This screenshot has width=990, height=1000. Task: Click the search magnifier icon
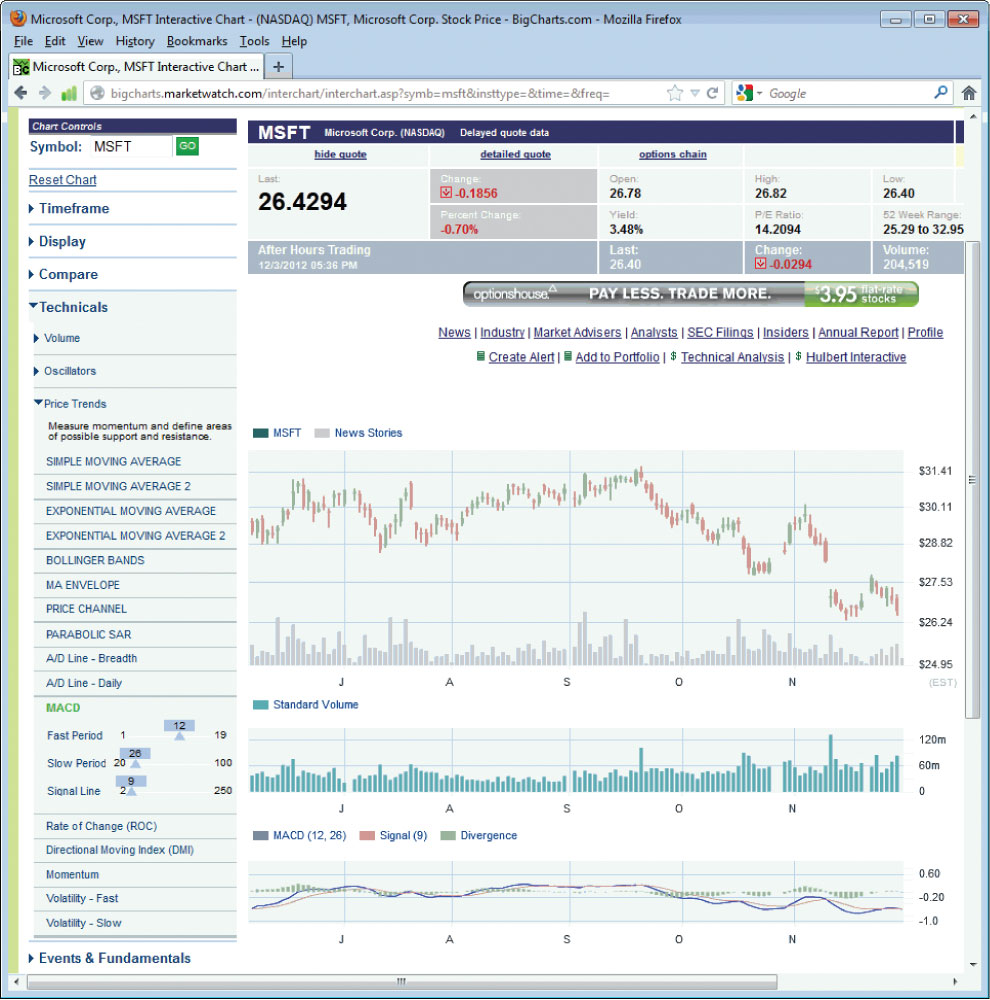tap(940, 92)
